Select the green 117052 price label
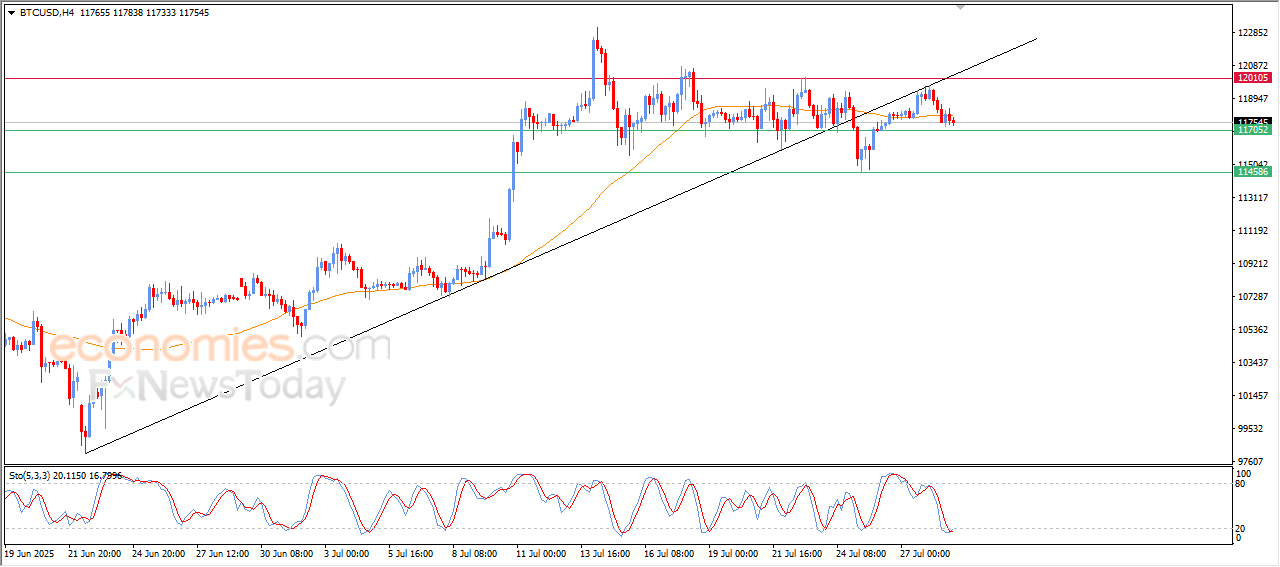 [x=1252, y=130]
